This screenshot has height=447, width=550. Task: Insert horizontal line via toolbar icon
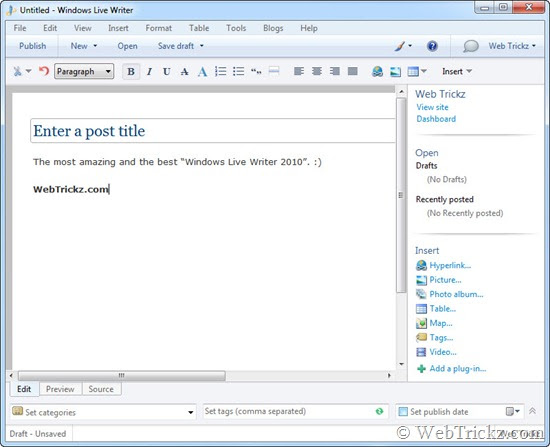tap(274, 71)
